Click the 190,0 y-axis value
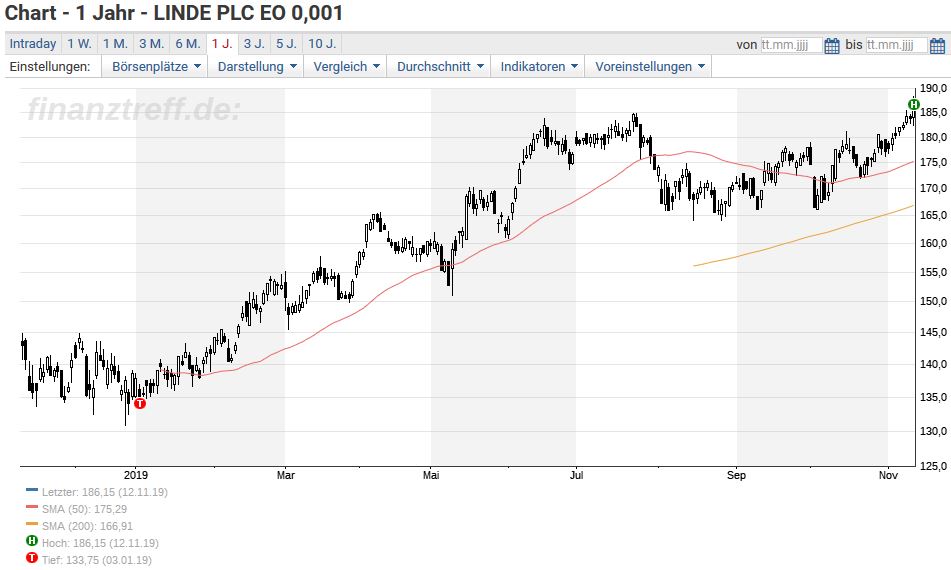 click(933, 89)
